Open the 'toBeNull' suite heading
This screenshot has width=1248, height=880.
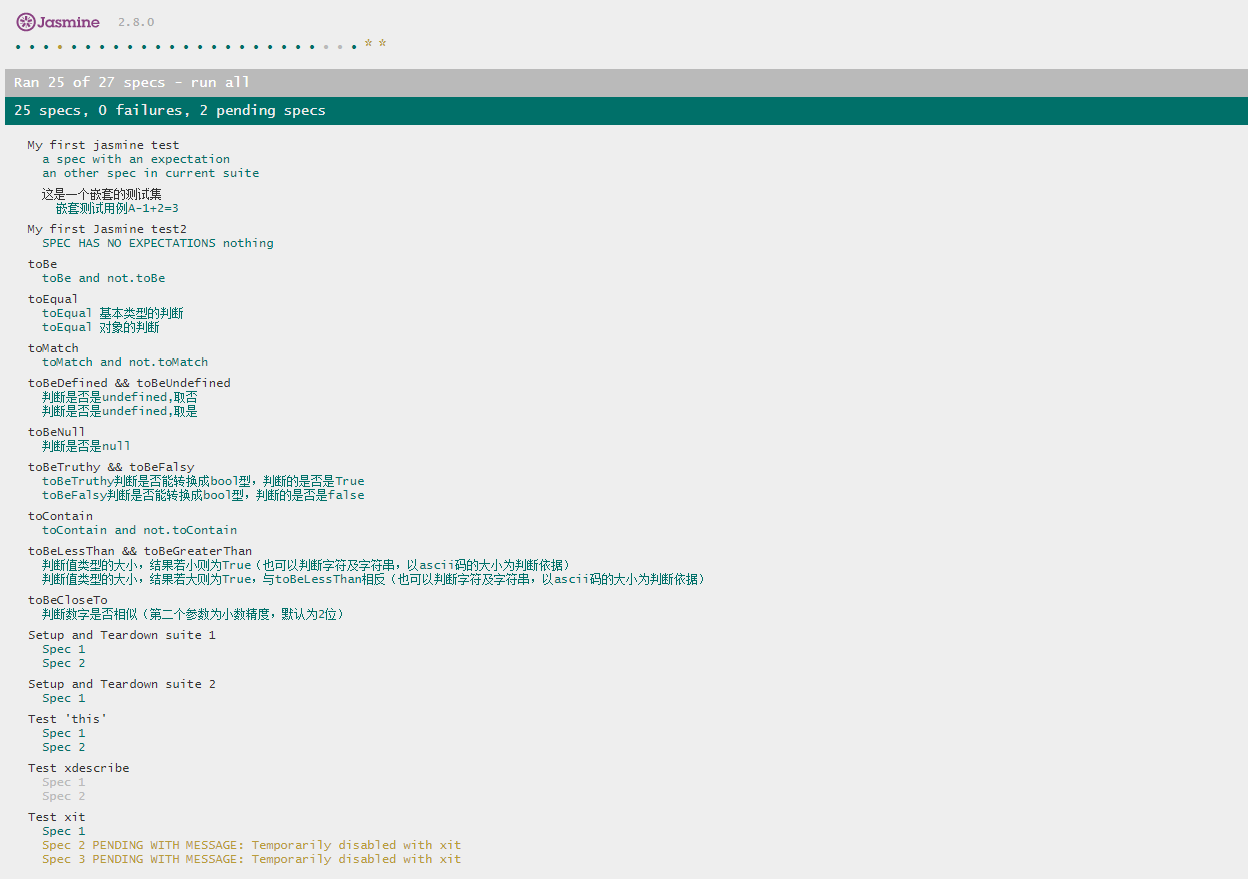[x=57, y=432]
